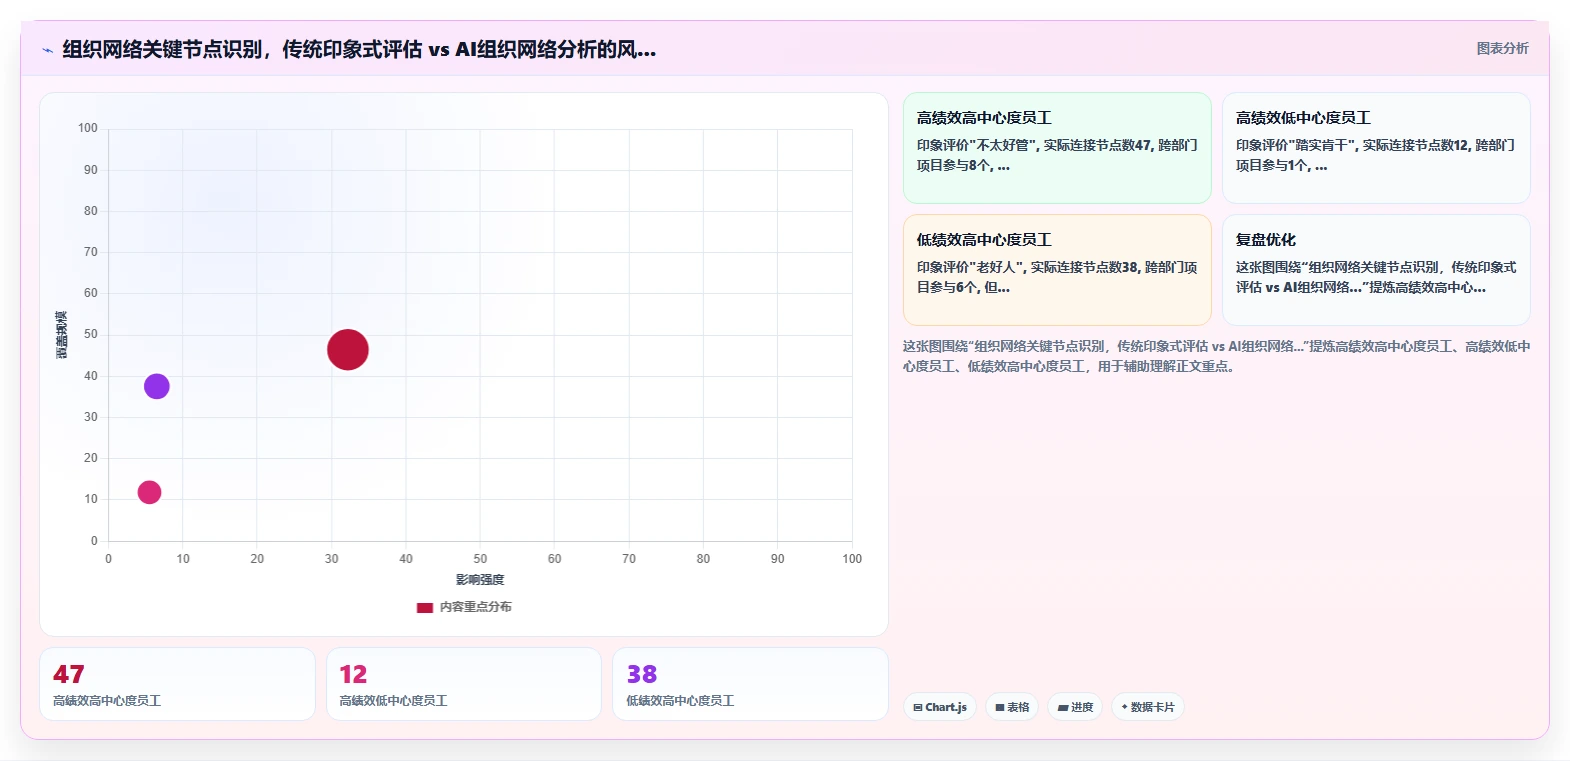Image resolution: width=1570 pixels, height=761 pixels.
Task: Click the summary paragraph starting 这张图围绕
Action: coord(1216,356)
